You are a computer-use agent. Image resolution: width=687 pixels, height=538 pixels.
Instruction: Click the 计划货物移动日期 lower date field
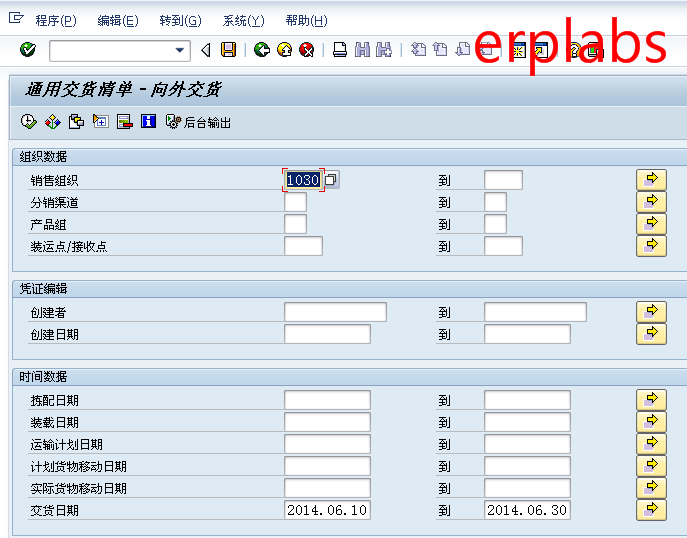(327, 466)
